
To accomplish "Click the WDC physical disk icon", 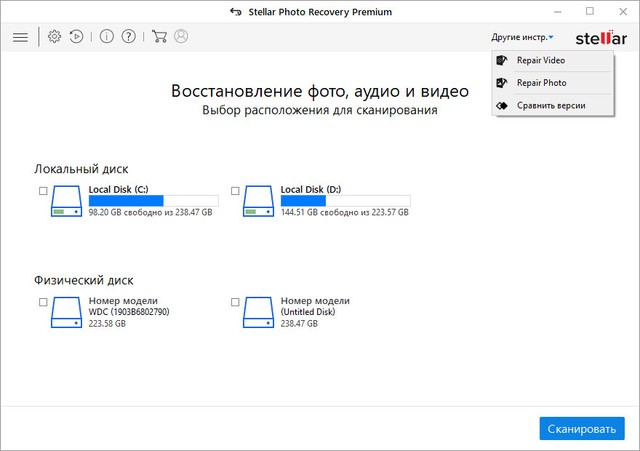I will [x=66, y=312].
